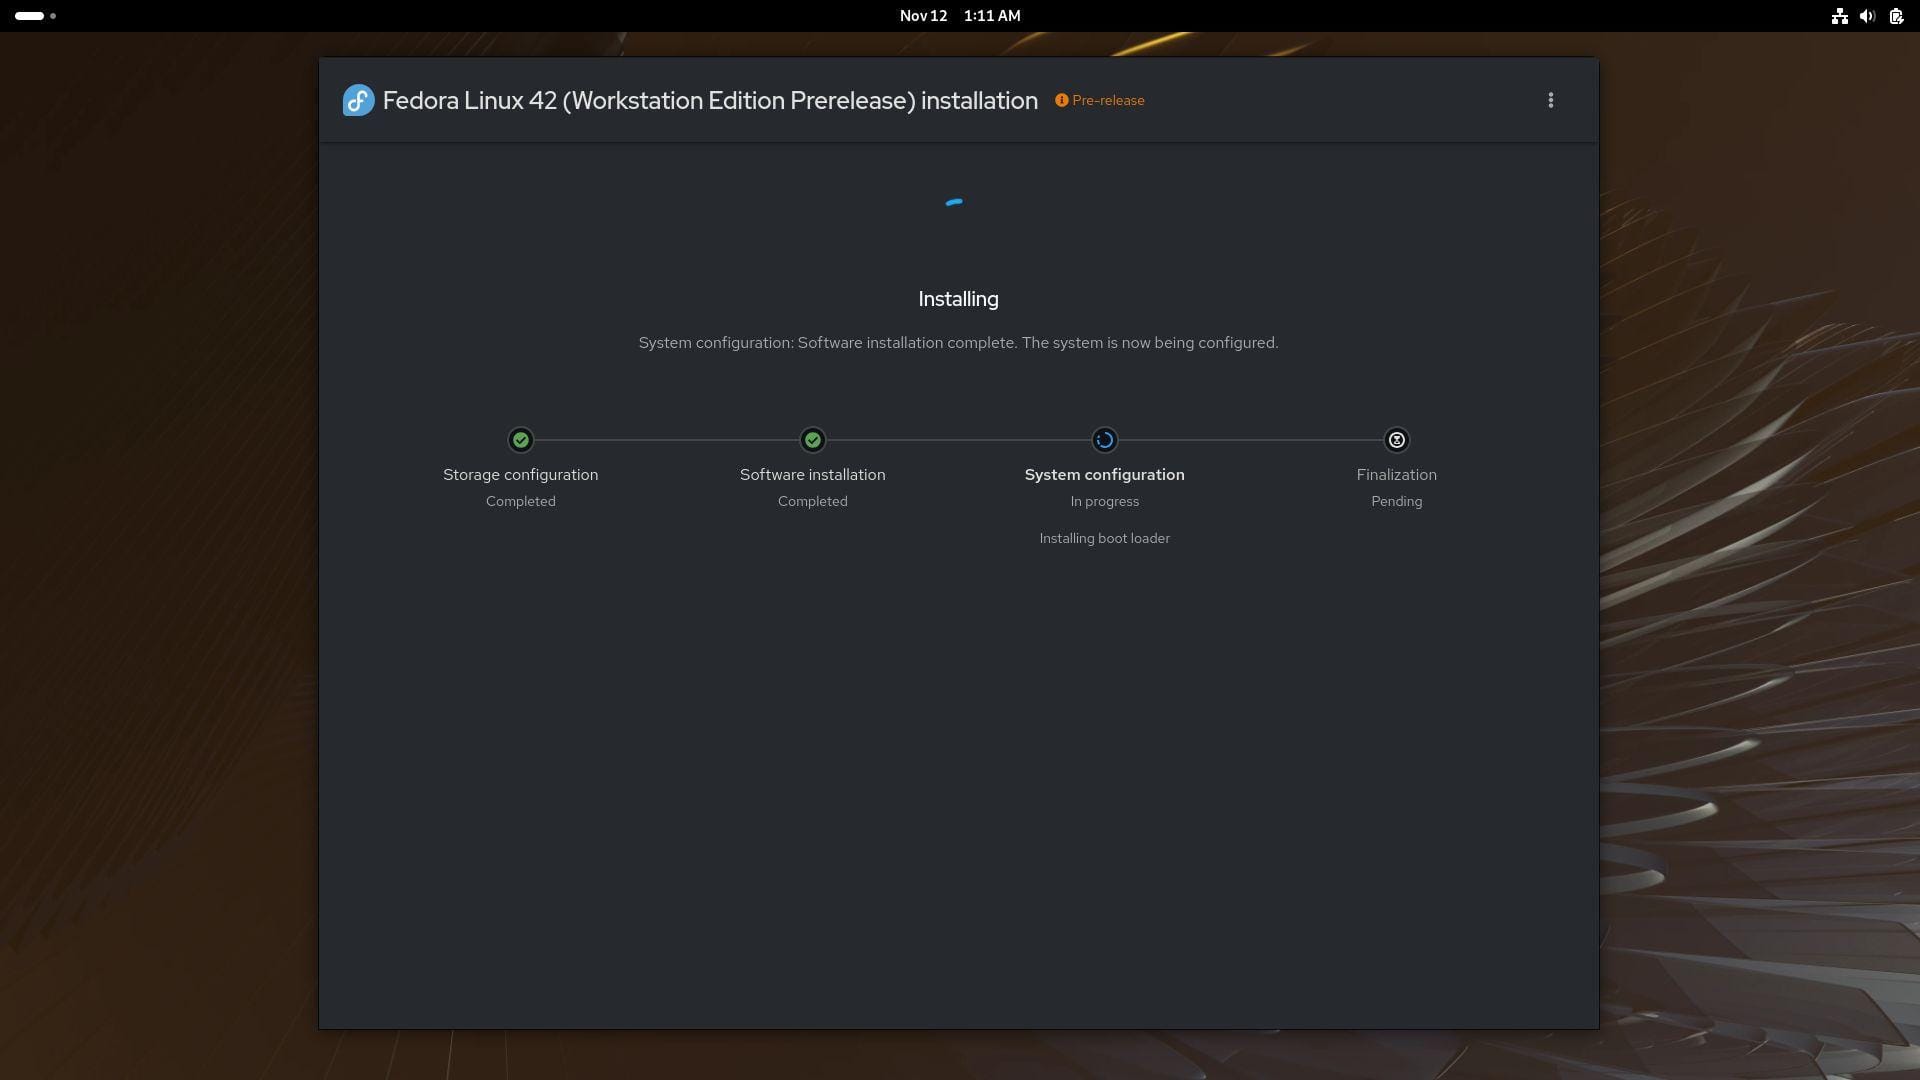Click System configuration in-progress spinner icon

(x=1104, y=440)
